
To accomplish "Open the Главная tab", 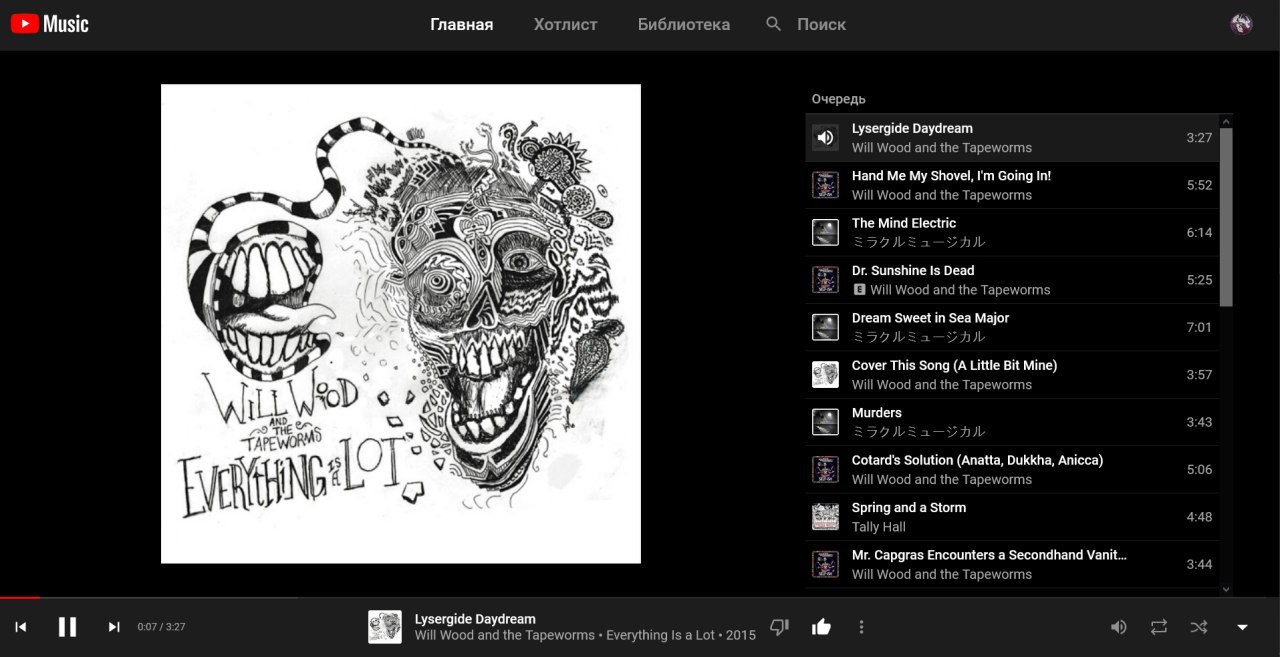I will (462, 25).
